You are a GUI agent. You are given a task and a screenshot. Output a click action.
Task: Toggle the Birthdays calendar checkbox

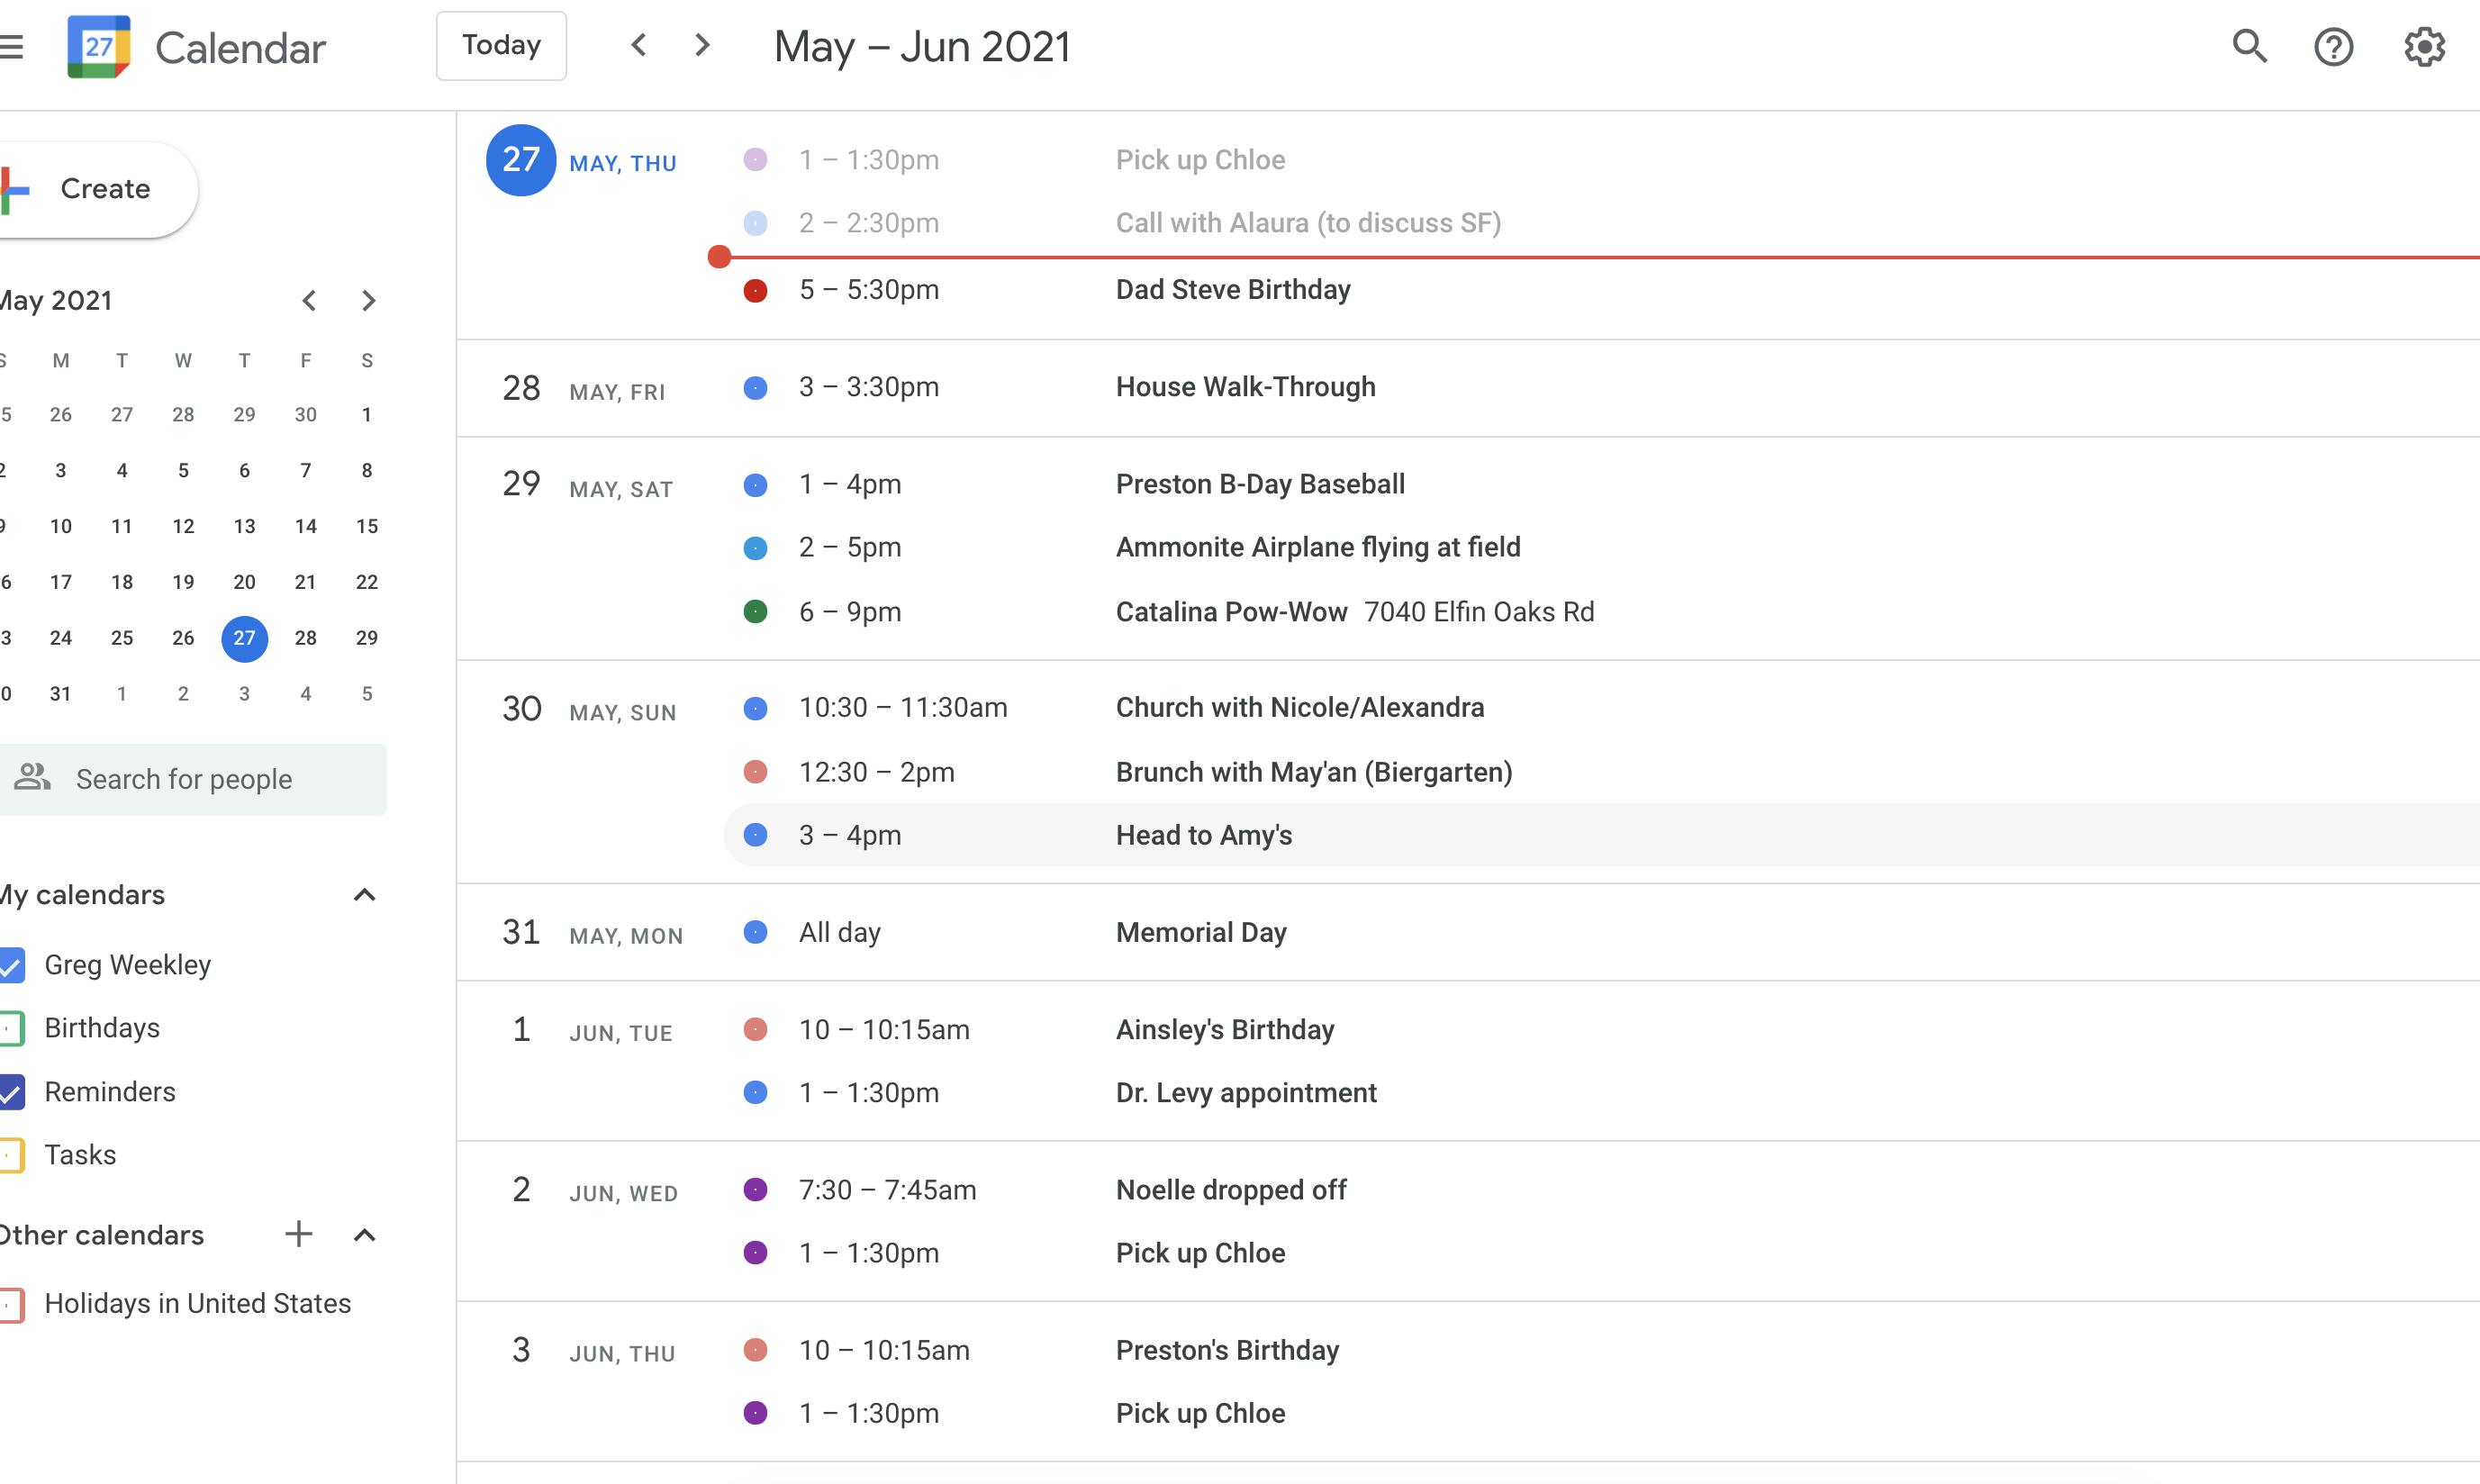coord(12,1028)
